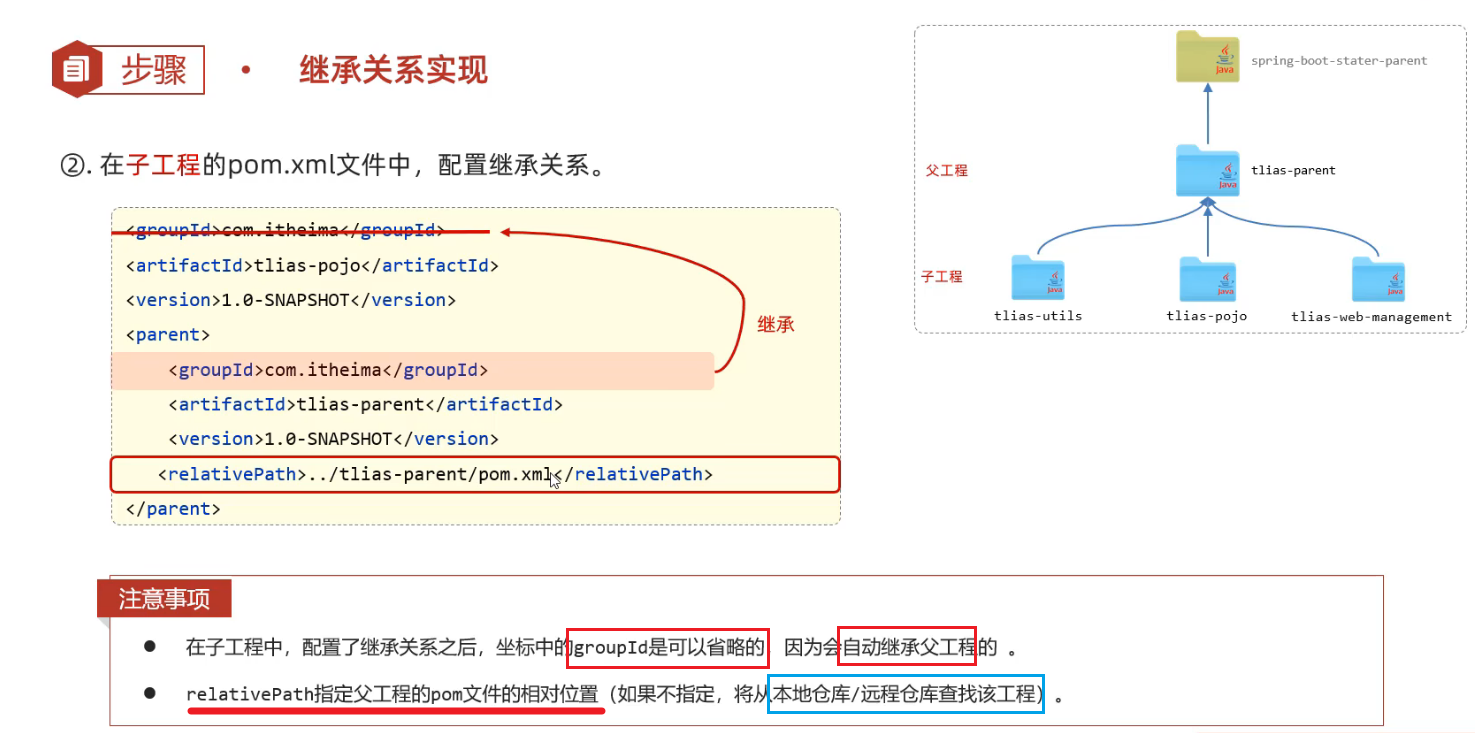The image size is (1475, 733).
Task: Select the tlias-parent folder icon
Action: coord(1206,171)
